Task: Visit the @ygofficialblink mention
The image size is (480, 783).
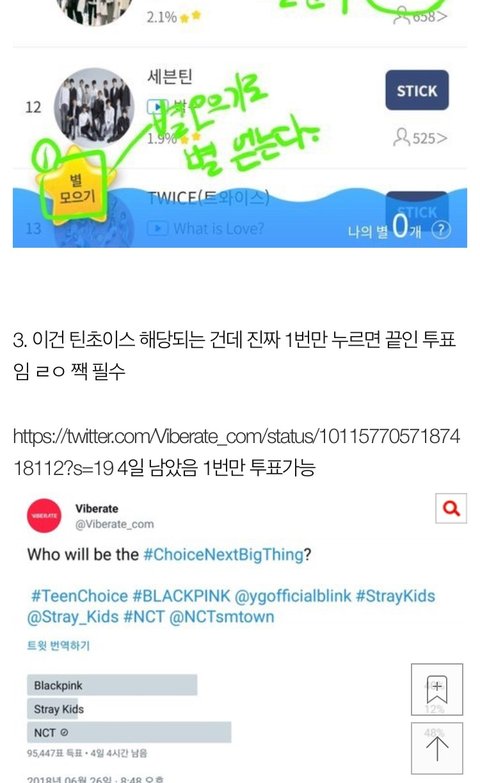Action: point(293,596)
